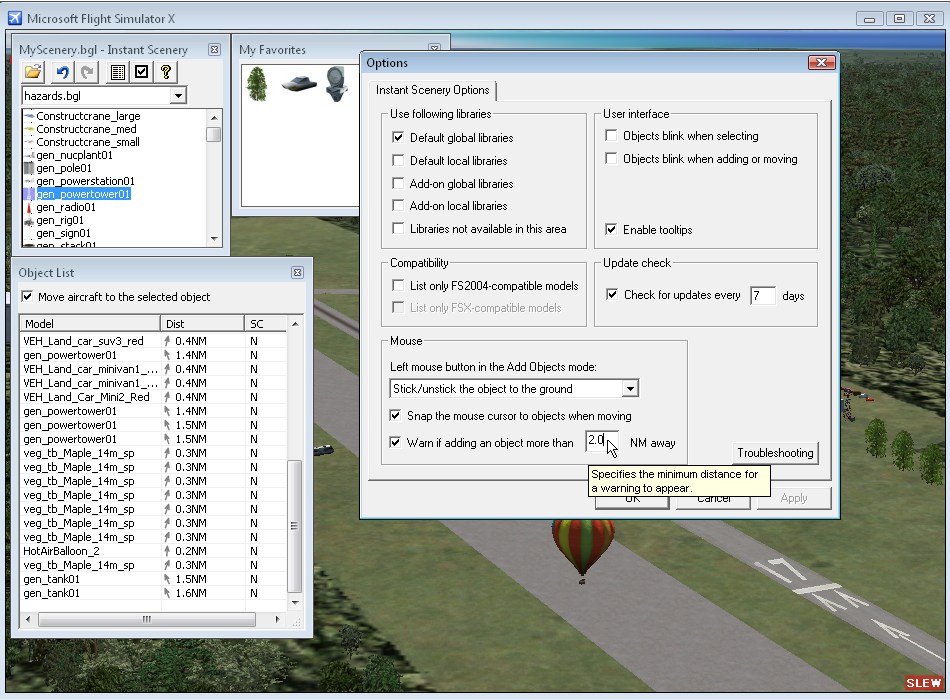Select highlighted gen_powertower01 library item
The height and width of the screenshot is (700, 950).
83,194
